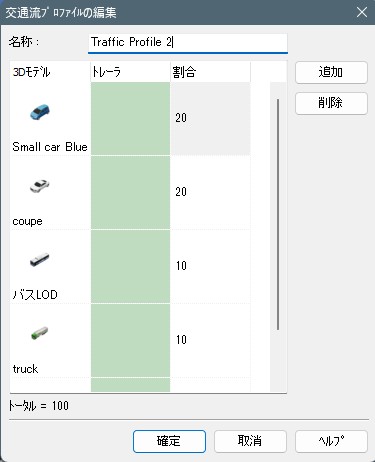Confirm the profile with 確定 button
This screenshot has height=462, width=375.
coord(169,441)
